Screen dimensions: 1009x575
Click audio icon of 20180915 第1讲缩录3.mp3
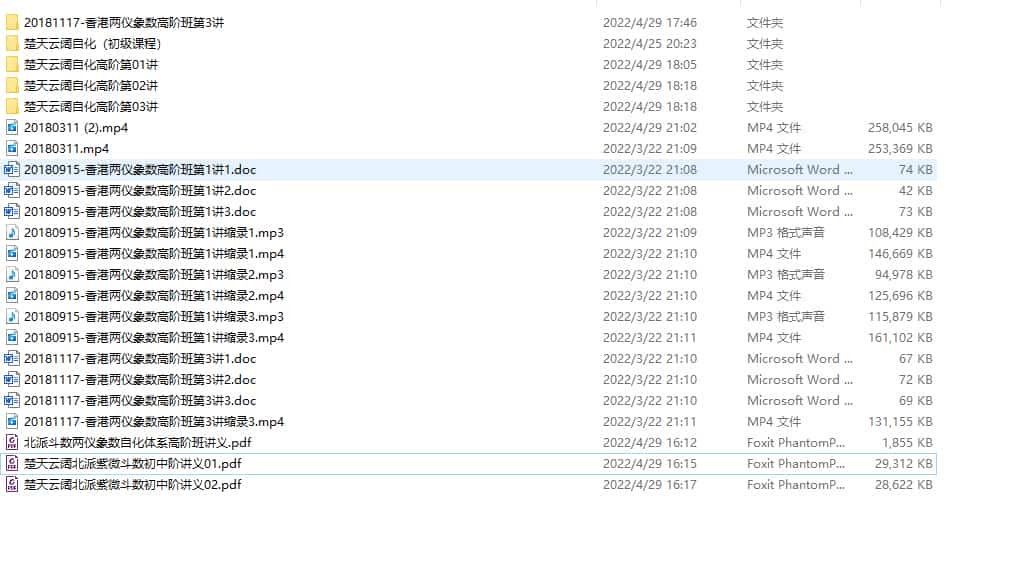(x=12, y=316)
